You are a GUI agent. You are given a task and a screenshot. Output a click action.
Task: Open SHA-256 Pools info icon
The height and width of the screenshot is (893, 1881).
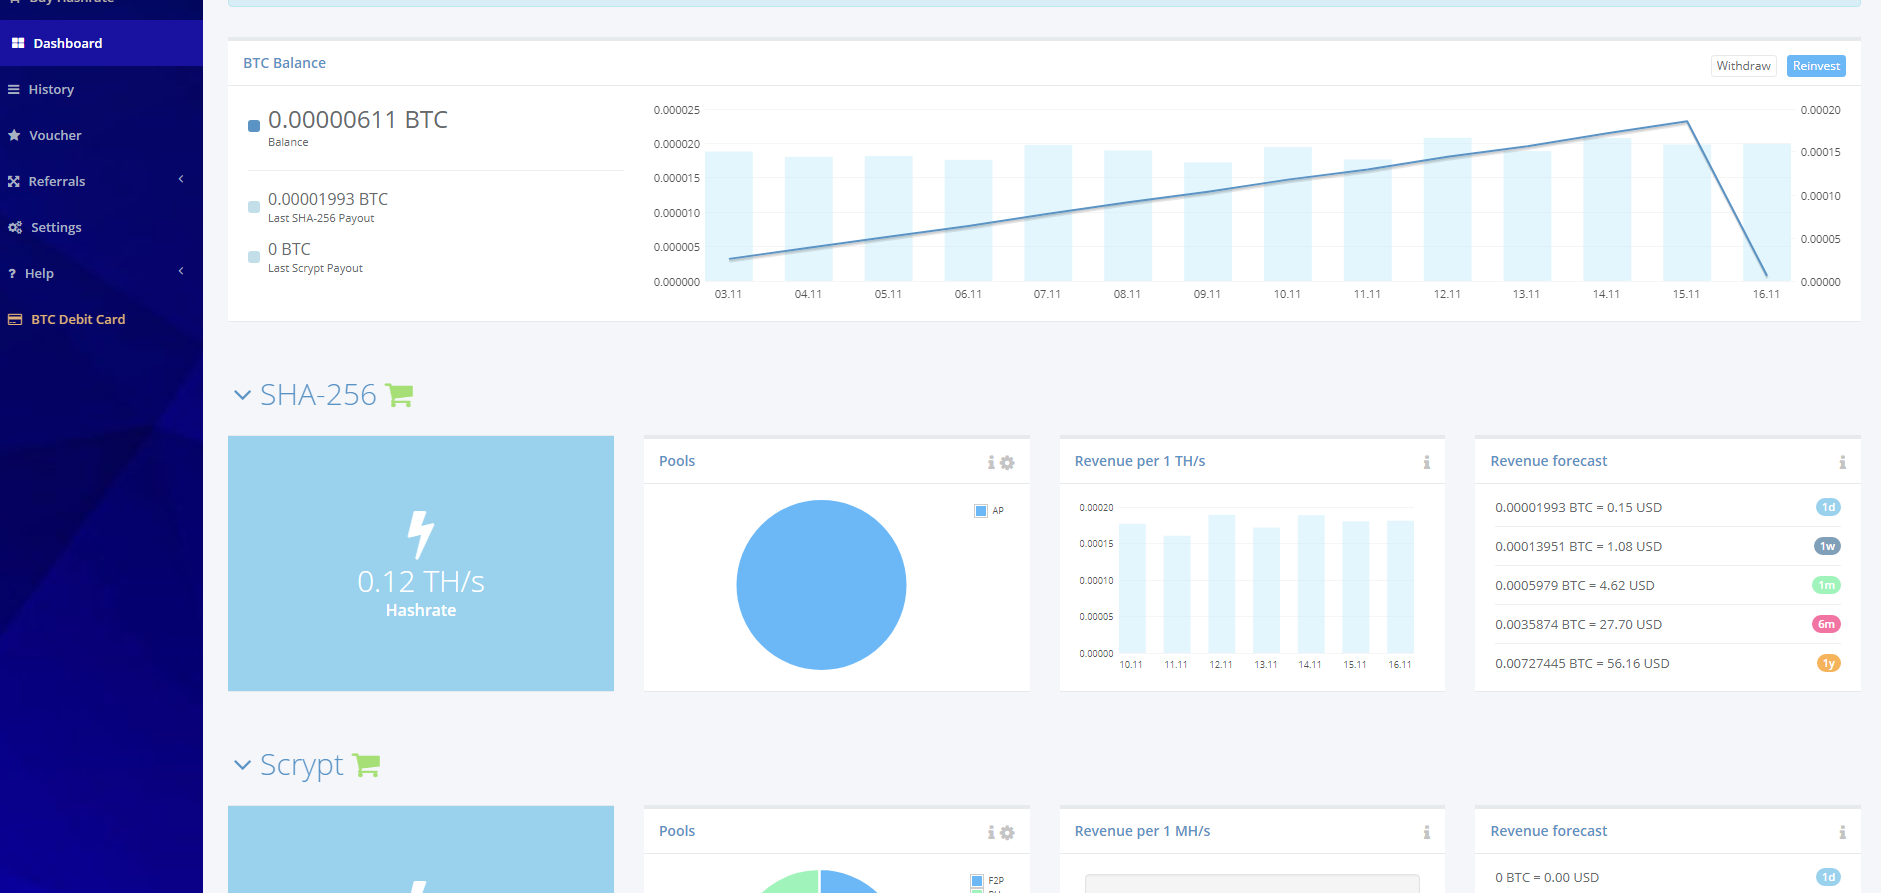[991, 462]
